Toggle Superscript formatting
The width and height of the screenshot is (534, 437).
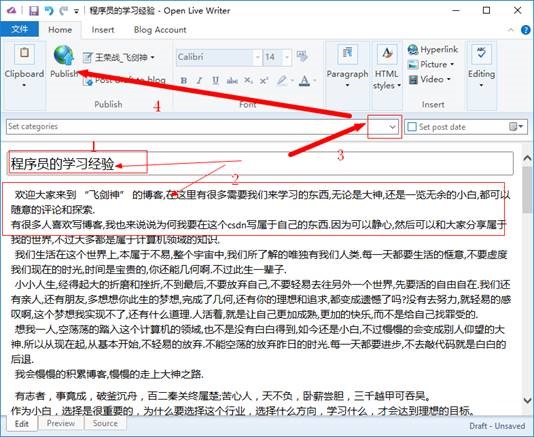point(264,80)
